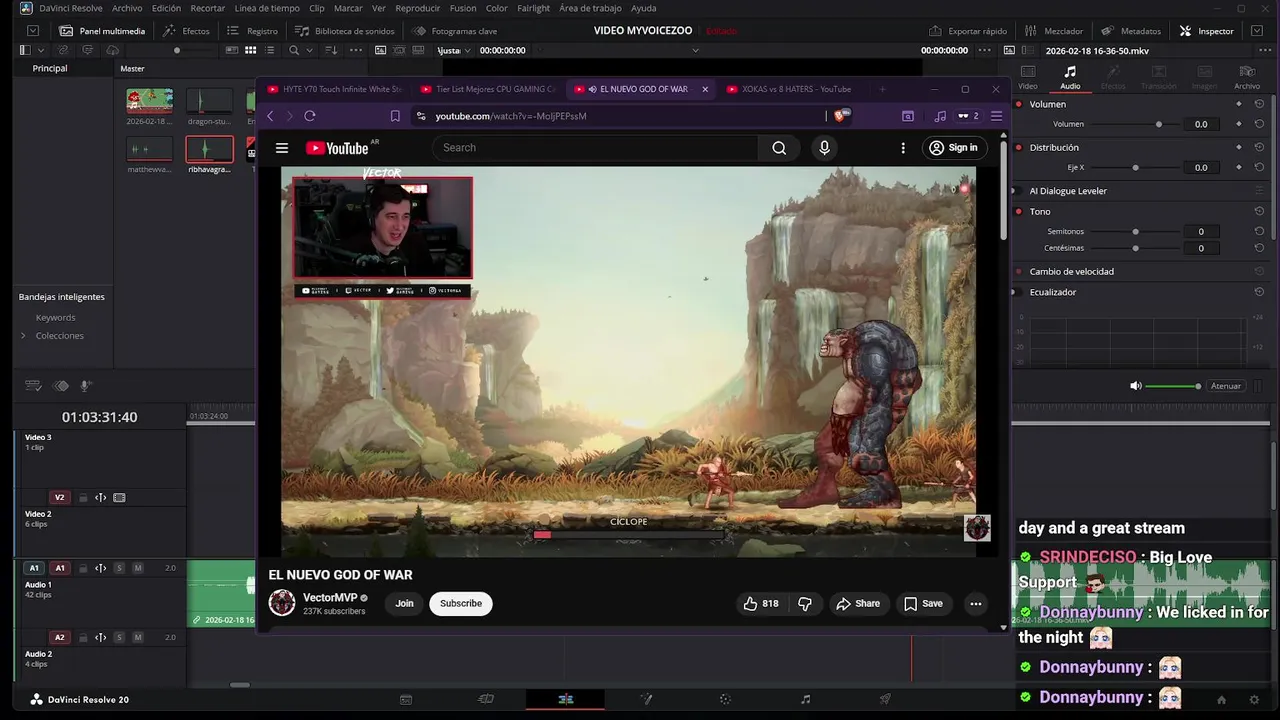Open the Fusion menu

coord(463,8)
